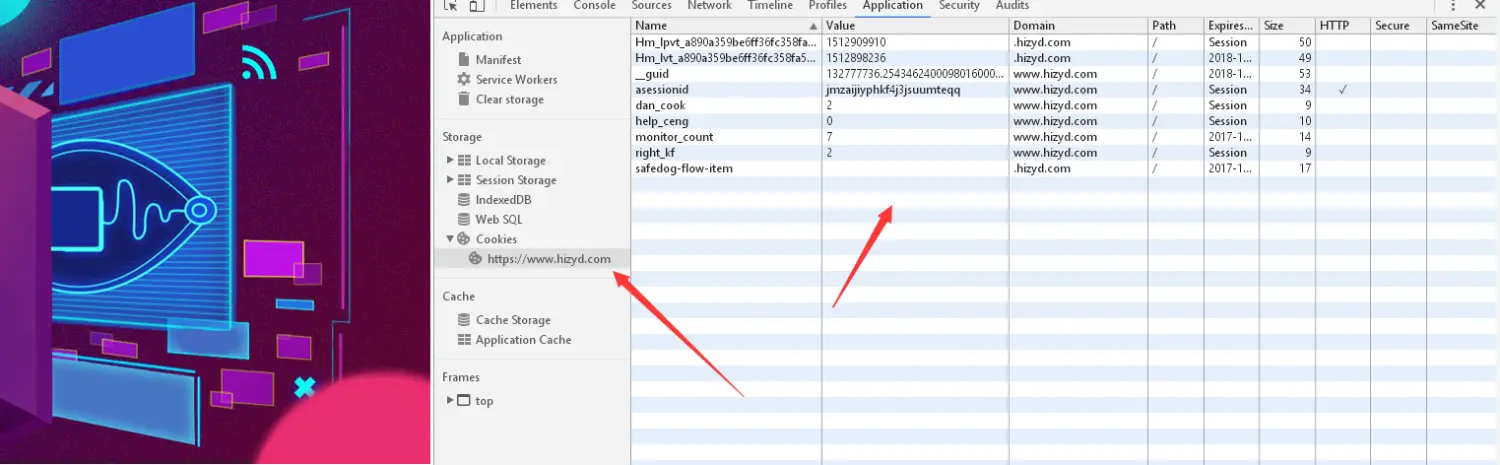Viewport: 1500px width, 465px height.
Task: Click the value 1512909910
Action: (x=856, y=42)
